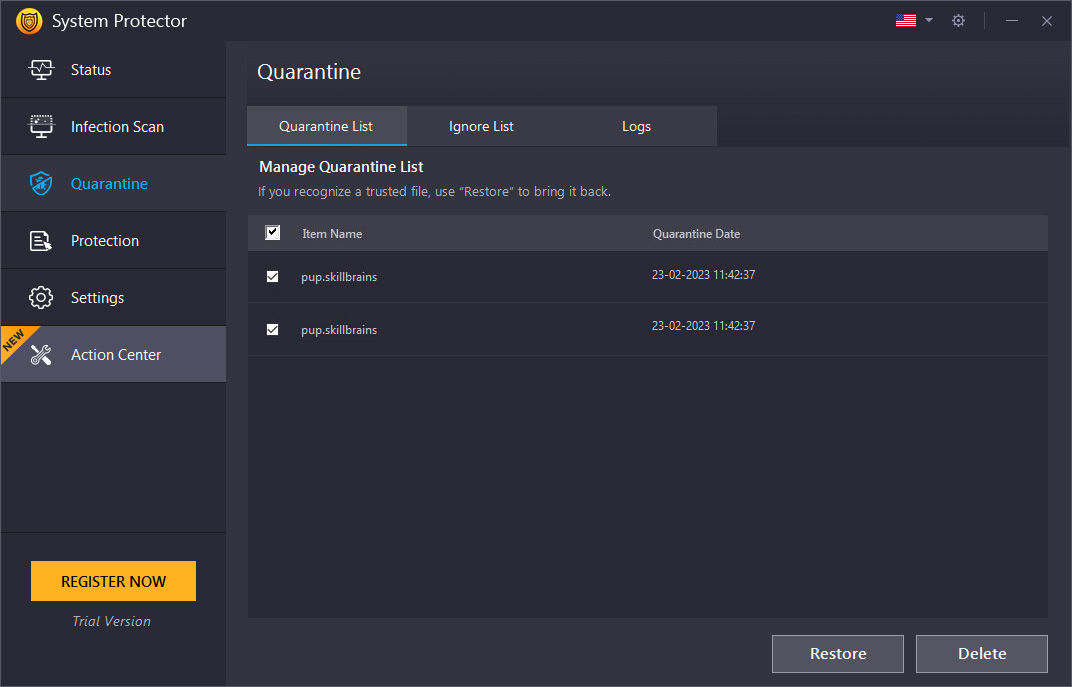Viewport: 1072px width, 687px height.
Task: Select the Infection Scan sidebar icon
Action: [x=41, y=126]
